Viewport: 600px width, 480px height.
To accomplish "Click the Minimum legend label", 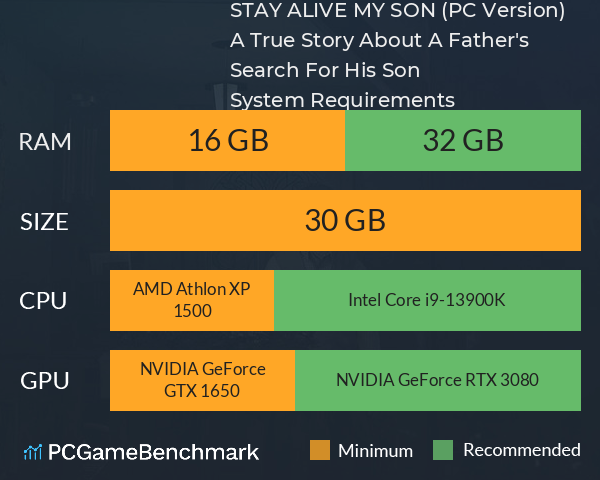I will (x=375, y=451).
